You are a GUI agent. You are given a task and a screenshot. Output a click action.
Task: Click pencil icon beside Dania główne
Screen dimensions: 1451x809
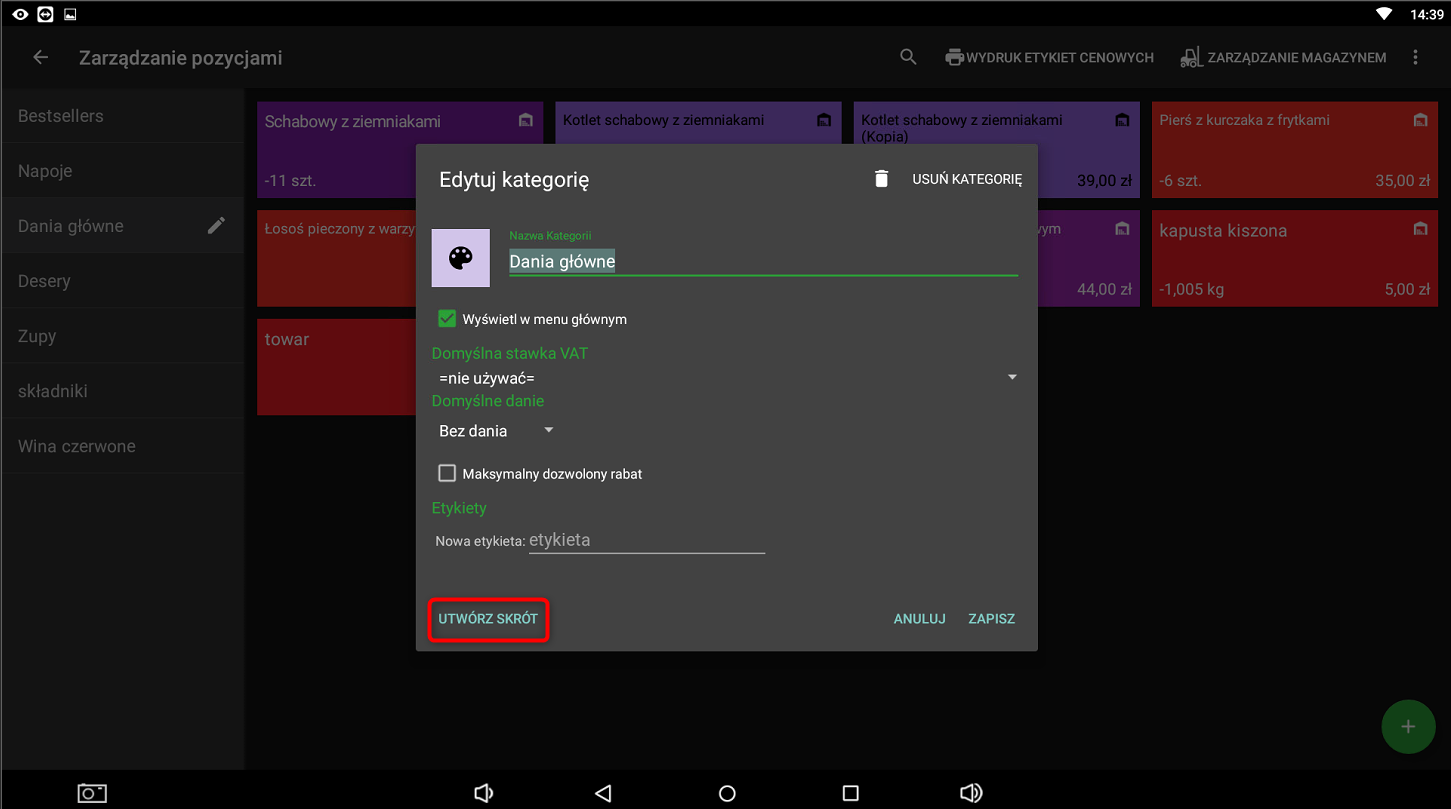tap(216, 226)
